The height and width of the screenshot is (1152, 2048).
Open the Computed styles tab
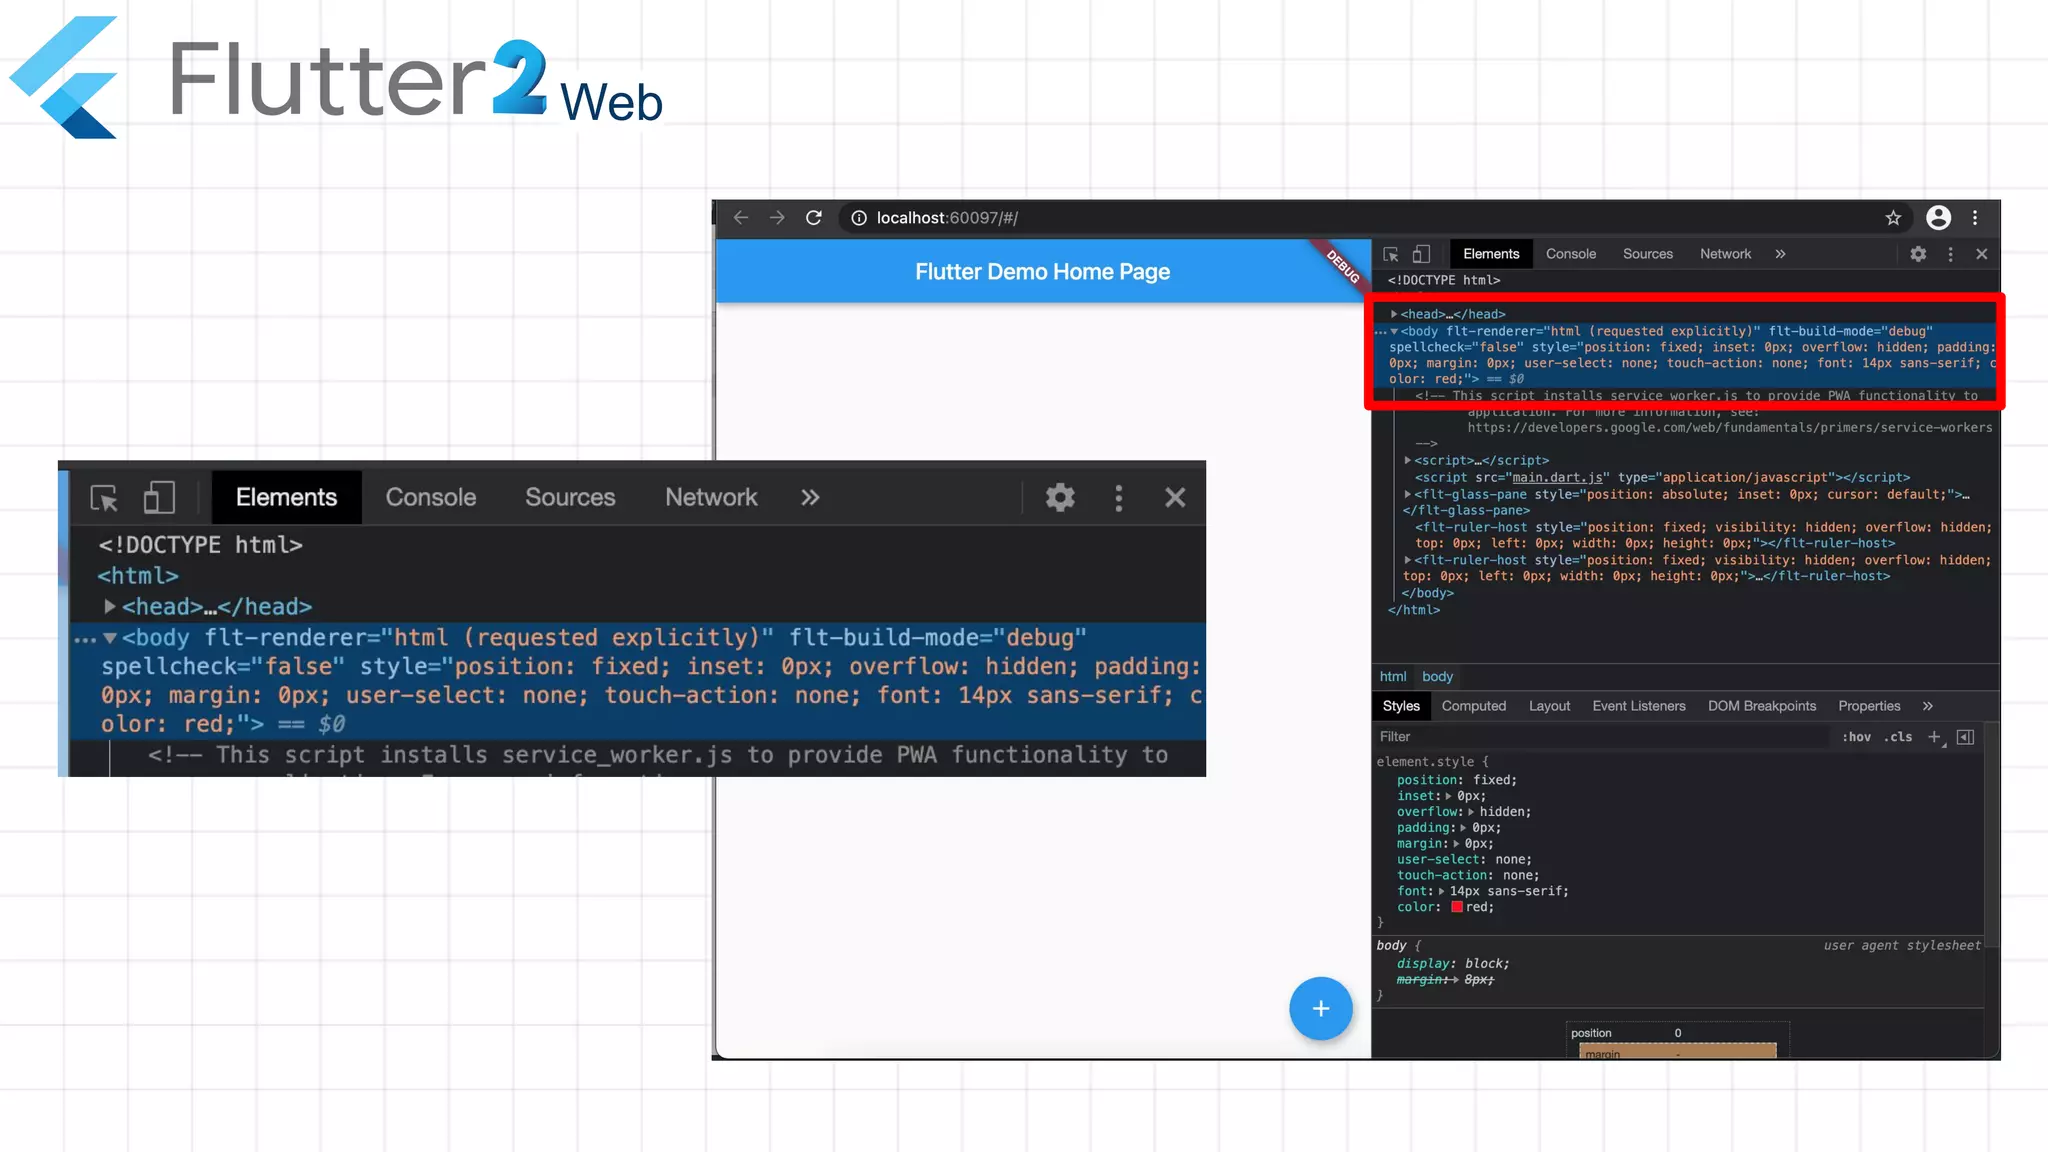(1473, 706)
